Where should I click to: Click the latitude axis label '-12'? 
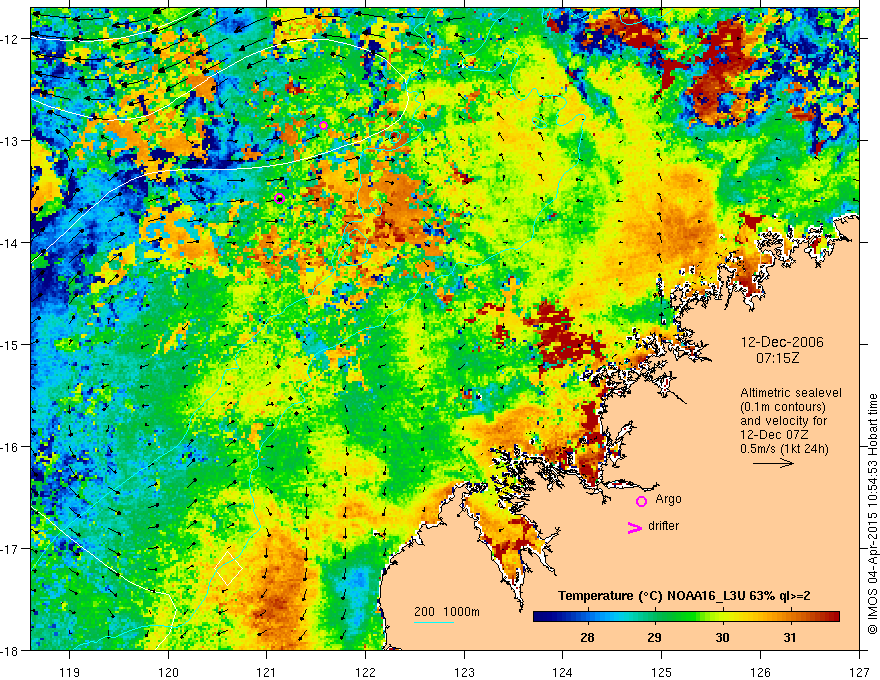[10, 39]
